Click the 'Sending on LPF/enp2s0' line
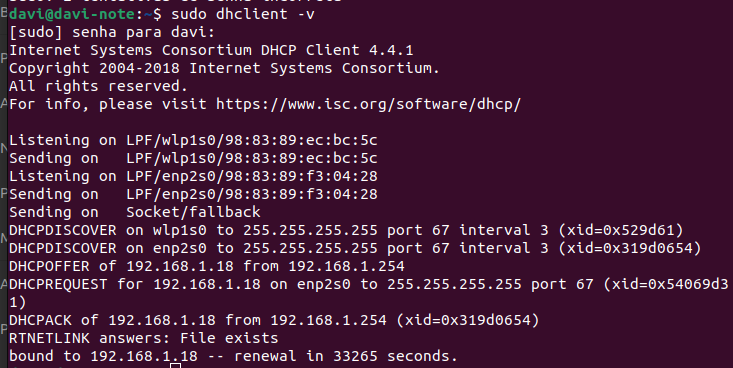This screenshot has height=368, width=733. point(193,194)
